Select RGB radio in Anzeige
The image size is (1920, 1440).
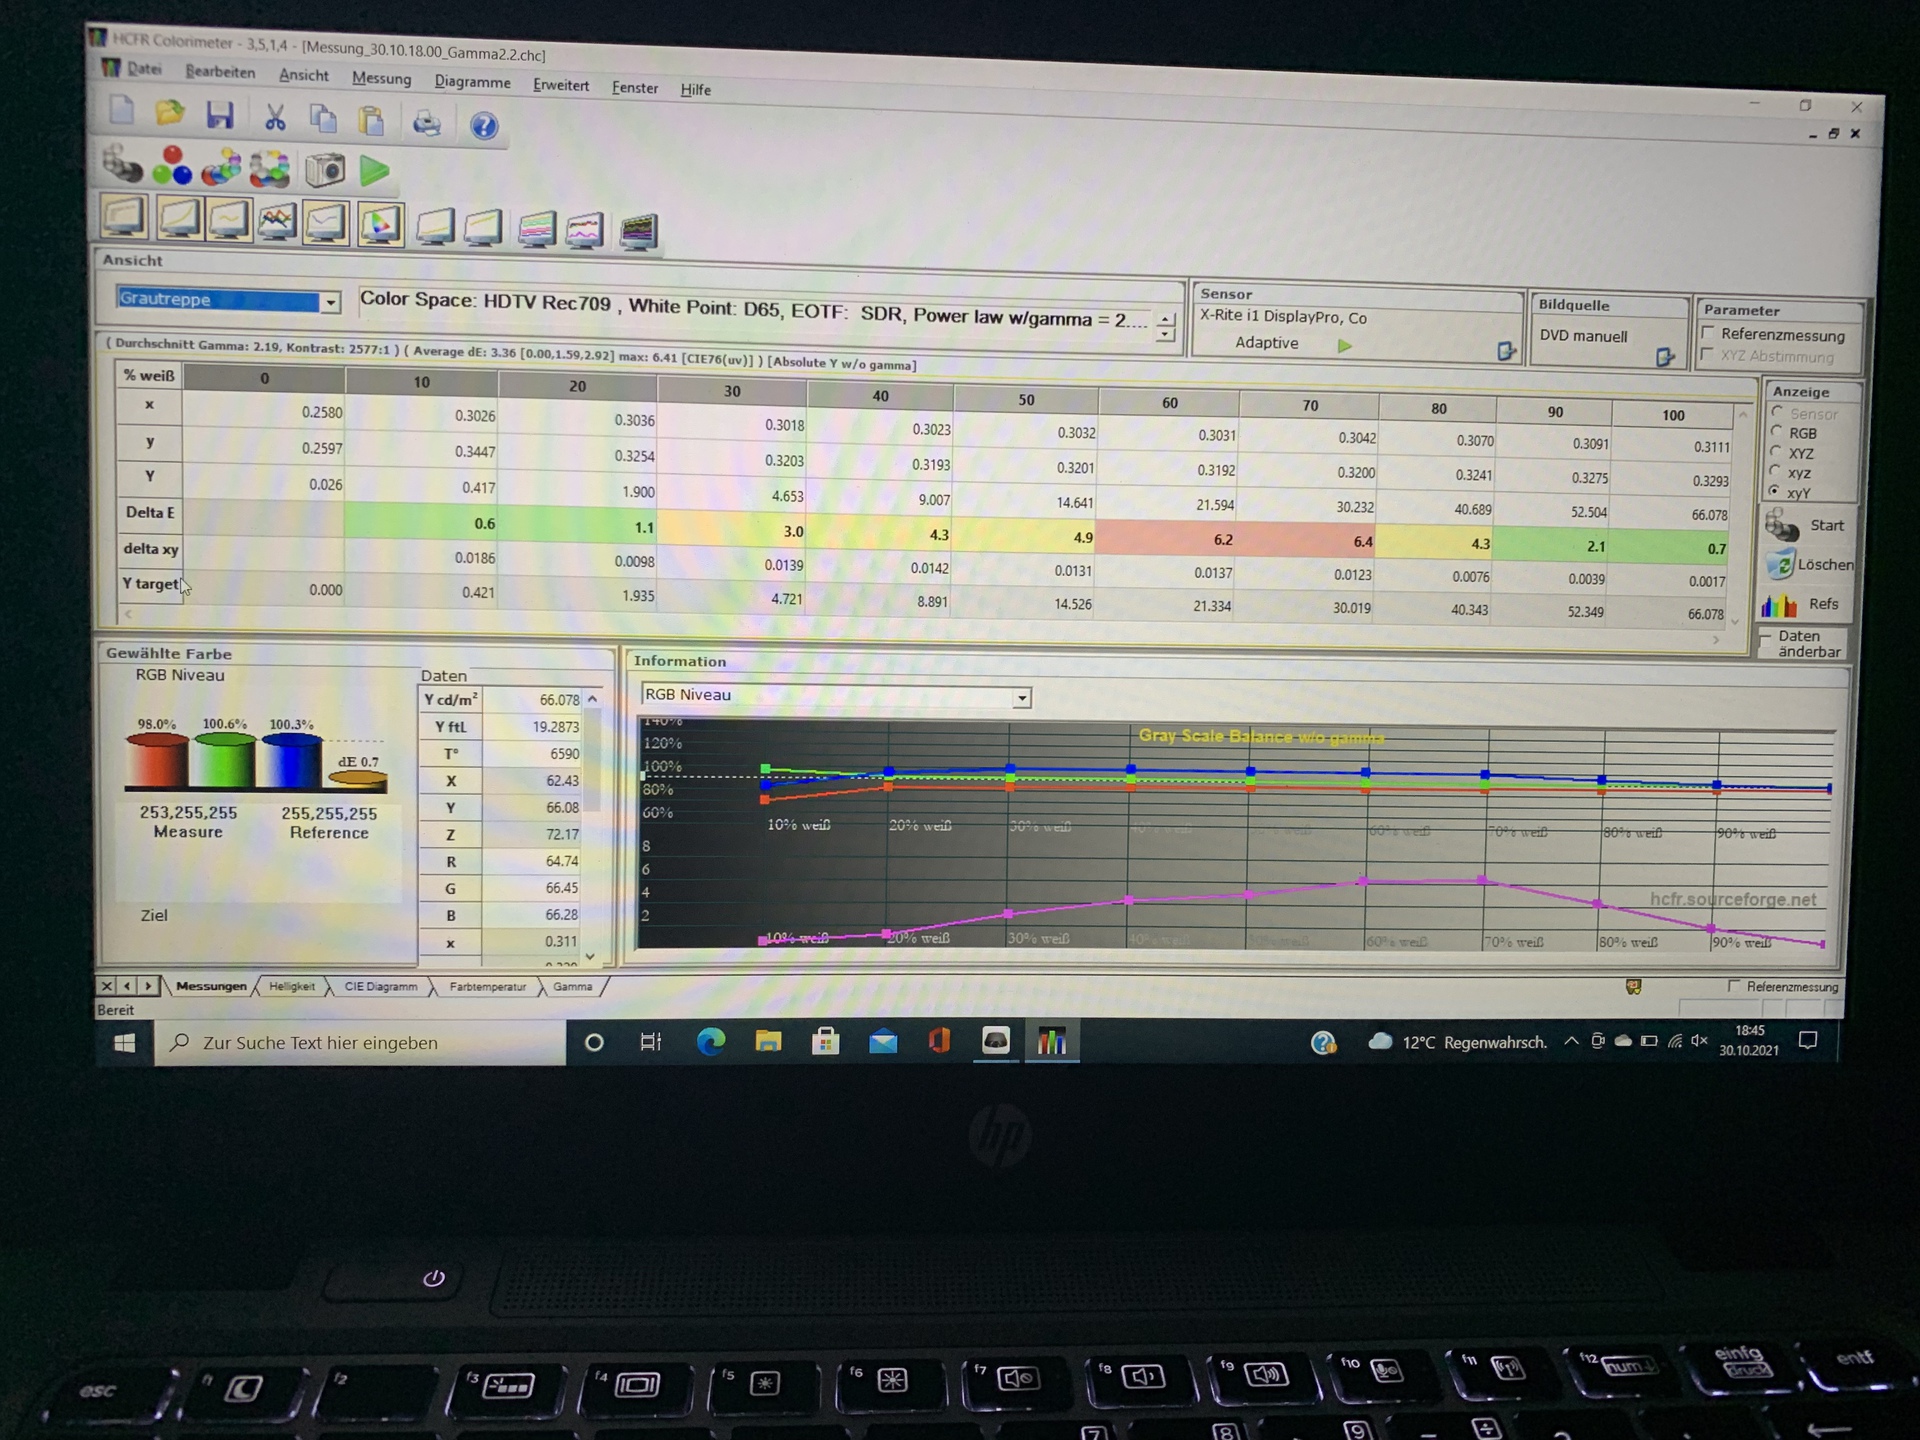point(1777,431)
